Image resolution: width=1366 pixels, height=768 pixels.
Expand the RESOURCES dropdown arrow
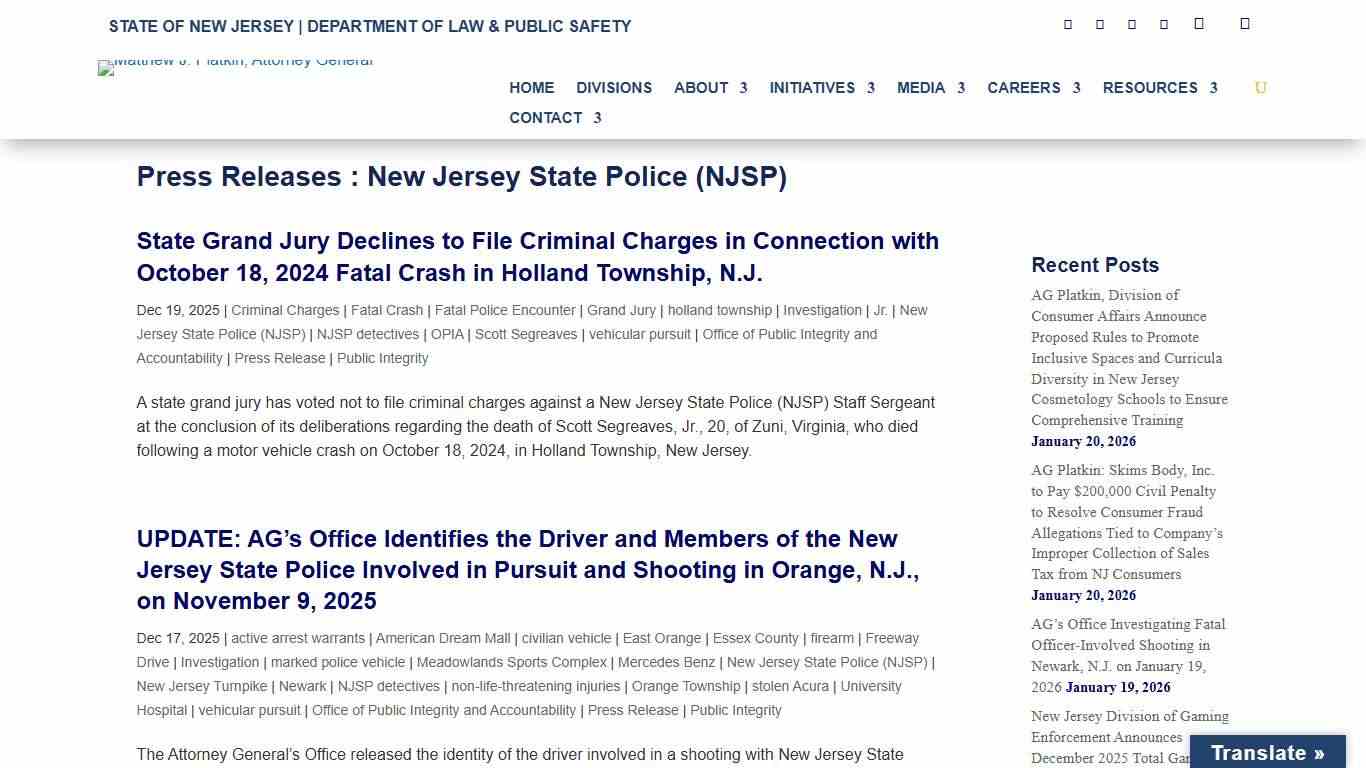point(1214,88)
